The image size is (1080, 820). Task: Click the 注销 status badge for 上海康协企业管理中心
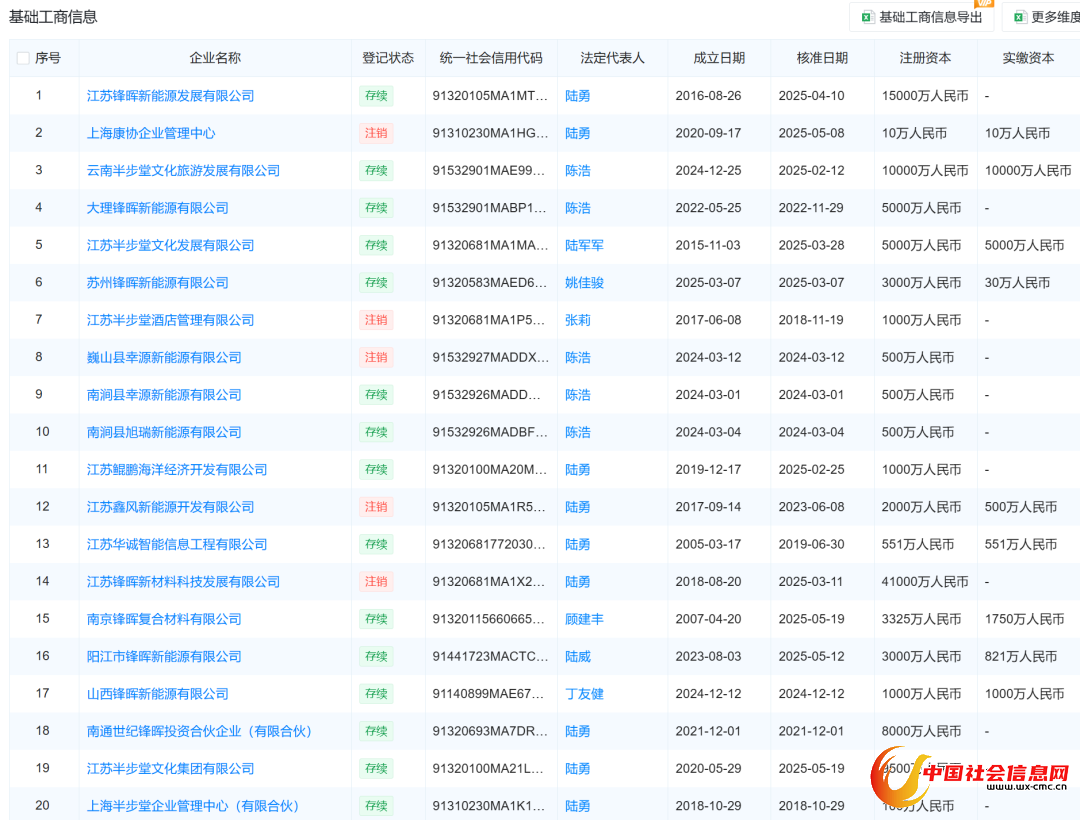(376, 133)
